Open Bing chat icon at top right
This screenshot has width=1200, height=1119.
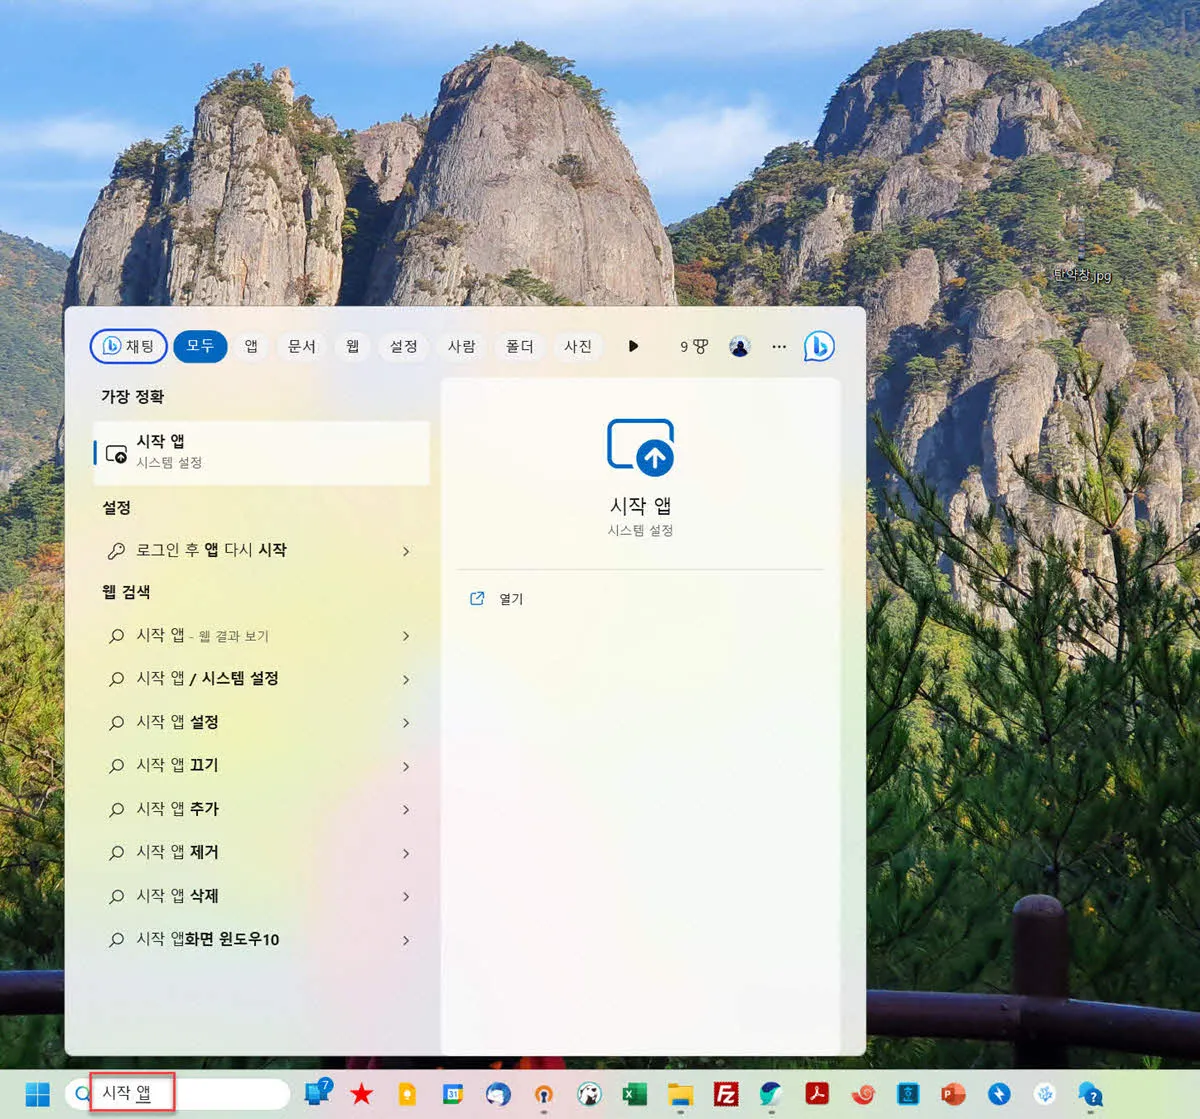[x=819, y=346]
